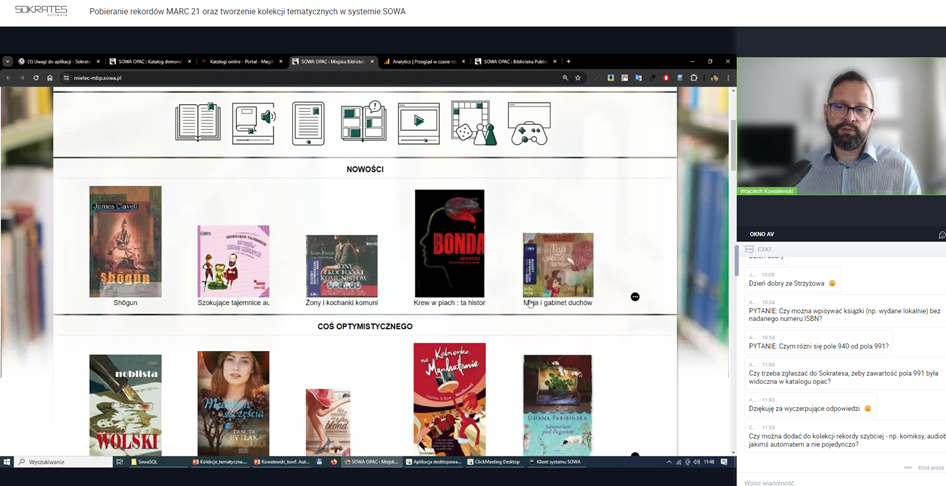
Task: Open the Windows notifications icon
Action: [x=724, y=462]
